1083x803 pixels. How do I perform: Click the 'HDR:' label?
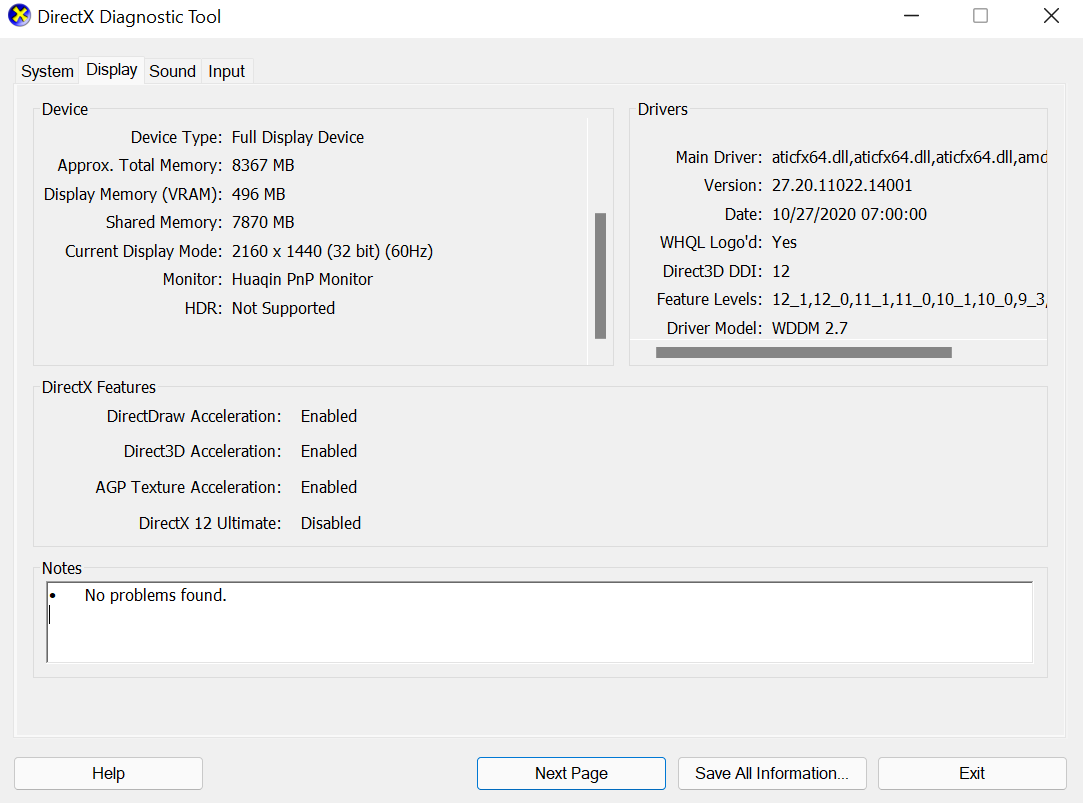(x=203, y=309)
